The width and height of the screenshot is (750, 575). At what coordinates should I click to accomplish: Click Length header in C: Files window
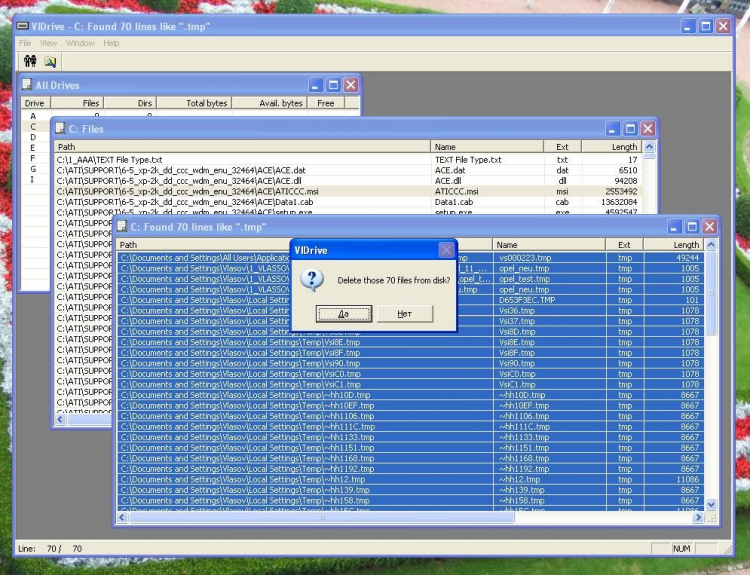(x=612, y=147)
